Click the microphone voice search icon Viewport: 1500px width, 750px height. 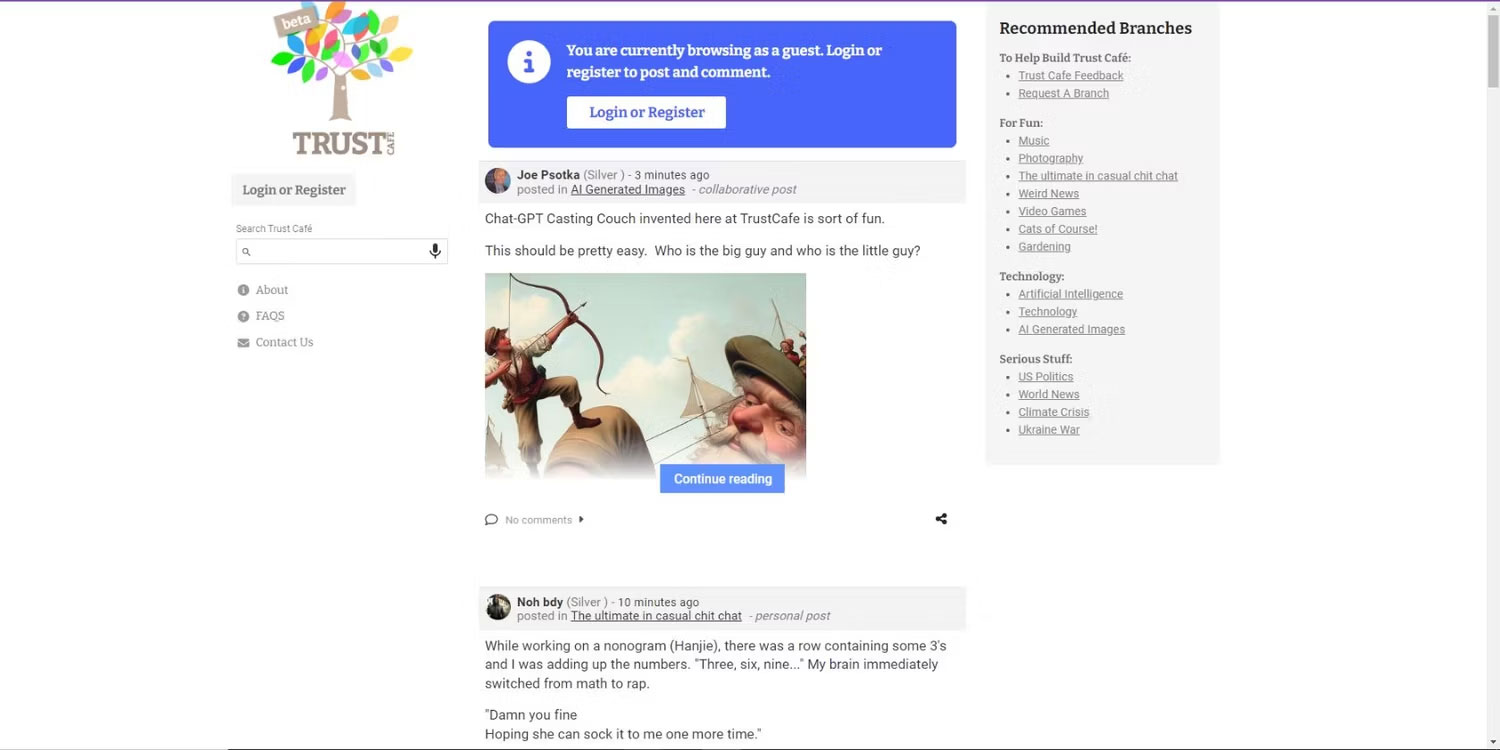coord(435,251)
